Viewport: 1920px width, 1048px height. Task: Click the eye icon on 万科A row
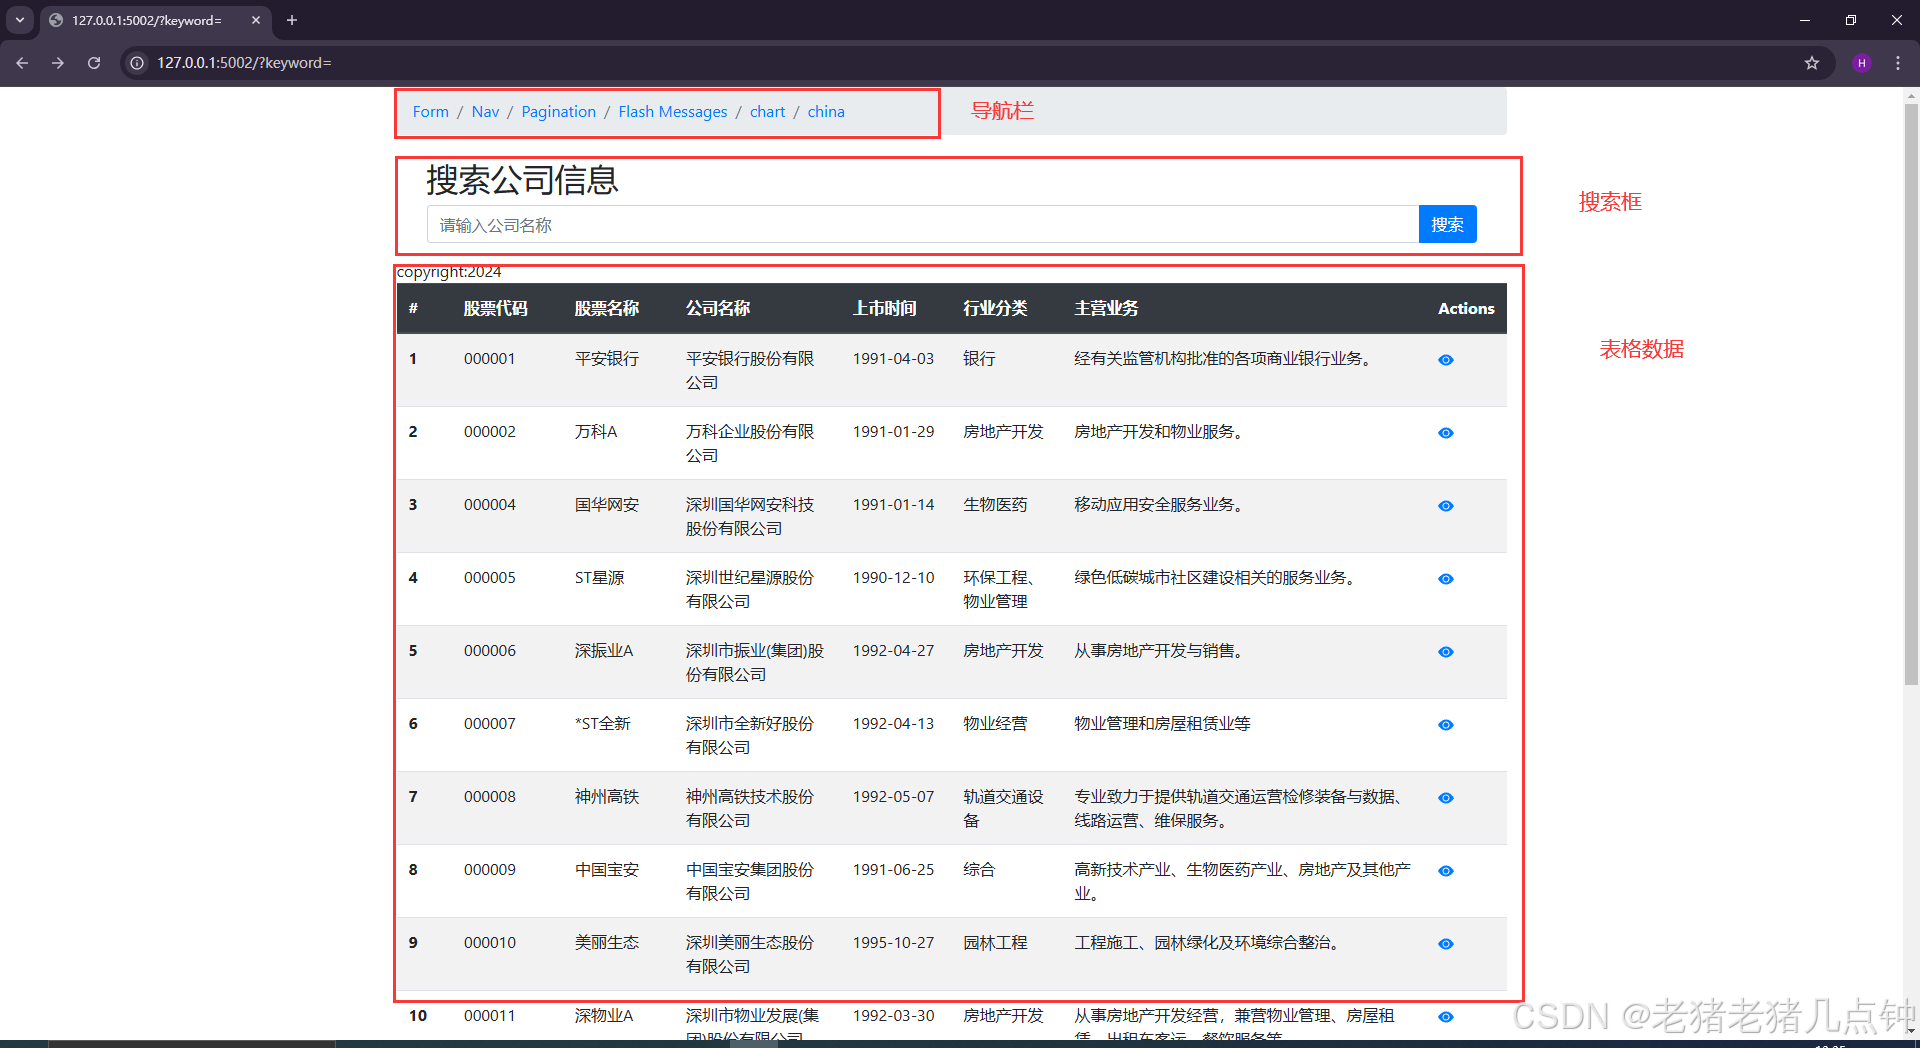[1445, 432]
